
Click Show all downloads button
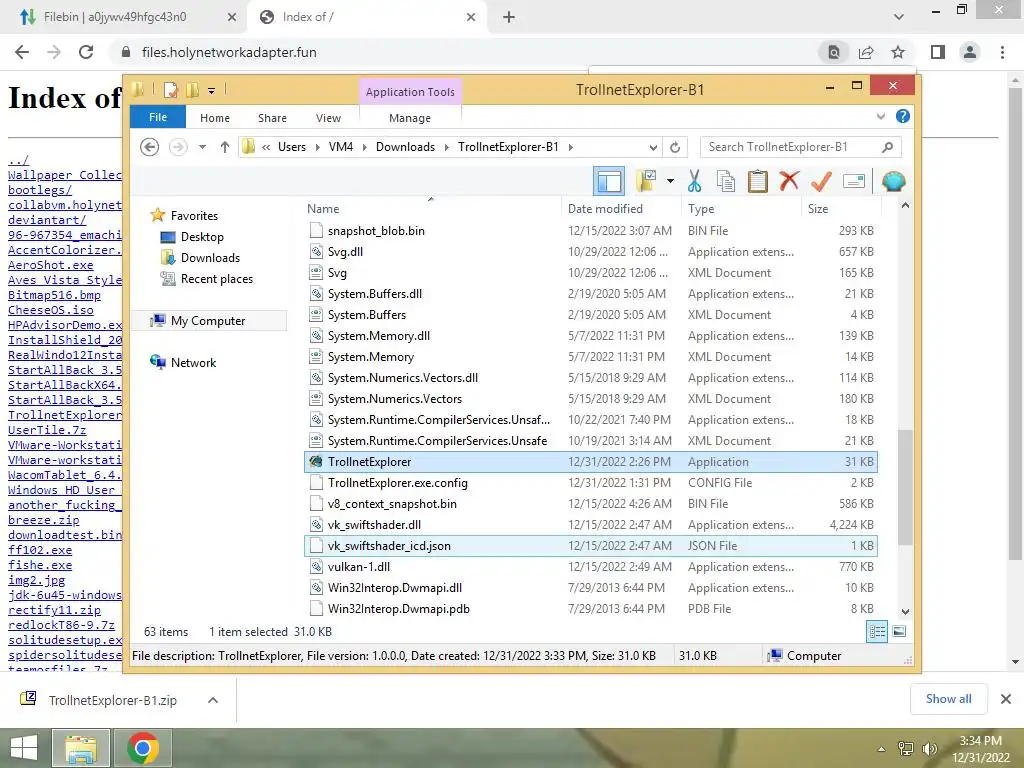(948, 699)
